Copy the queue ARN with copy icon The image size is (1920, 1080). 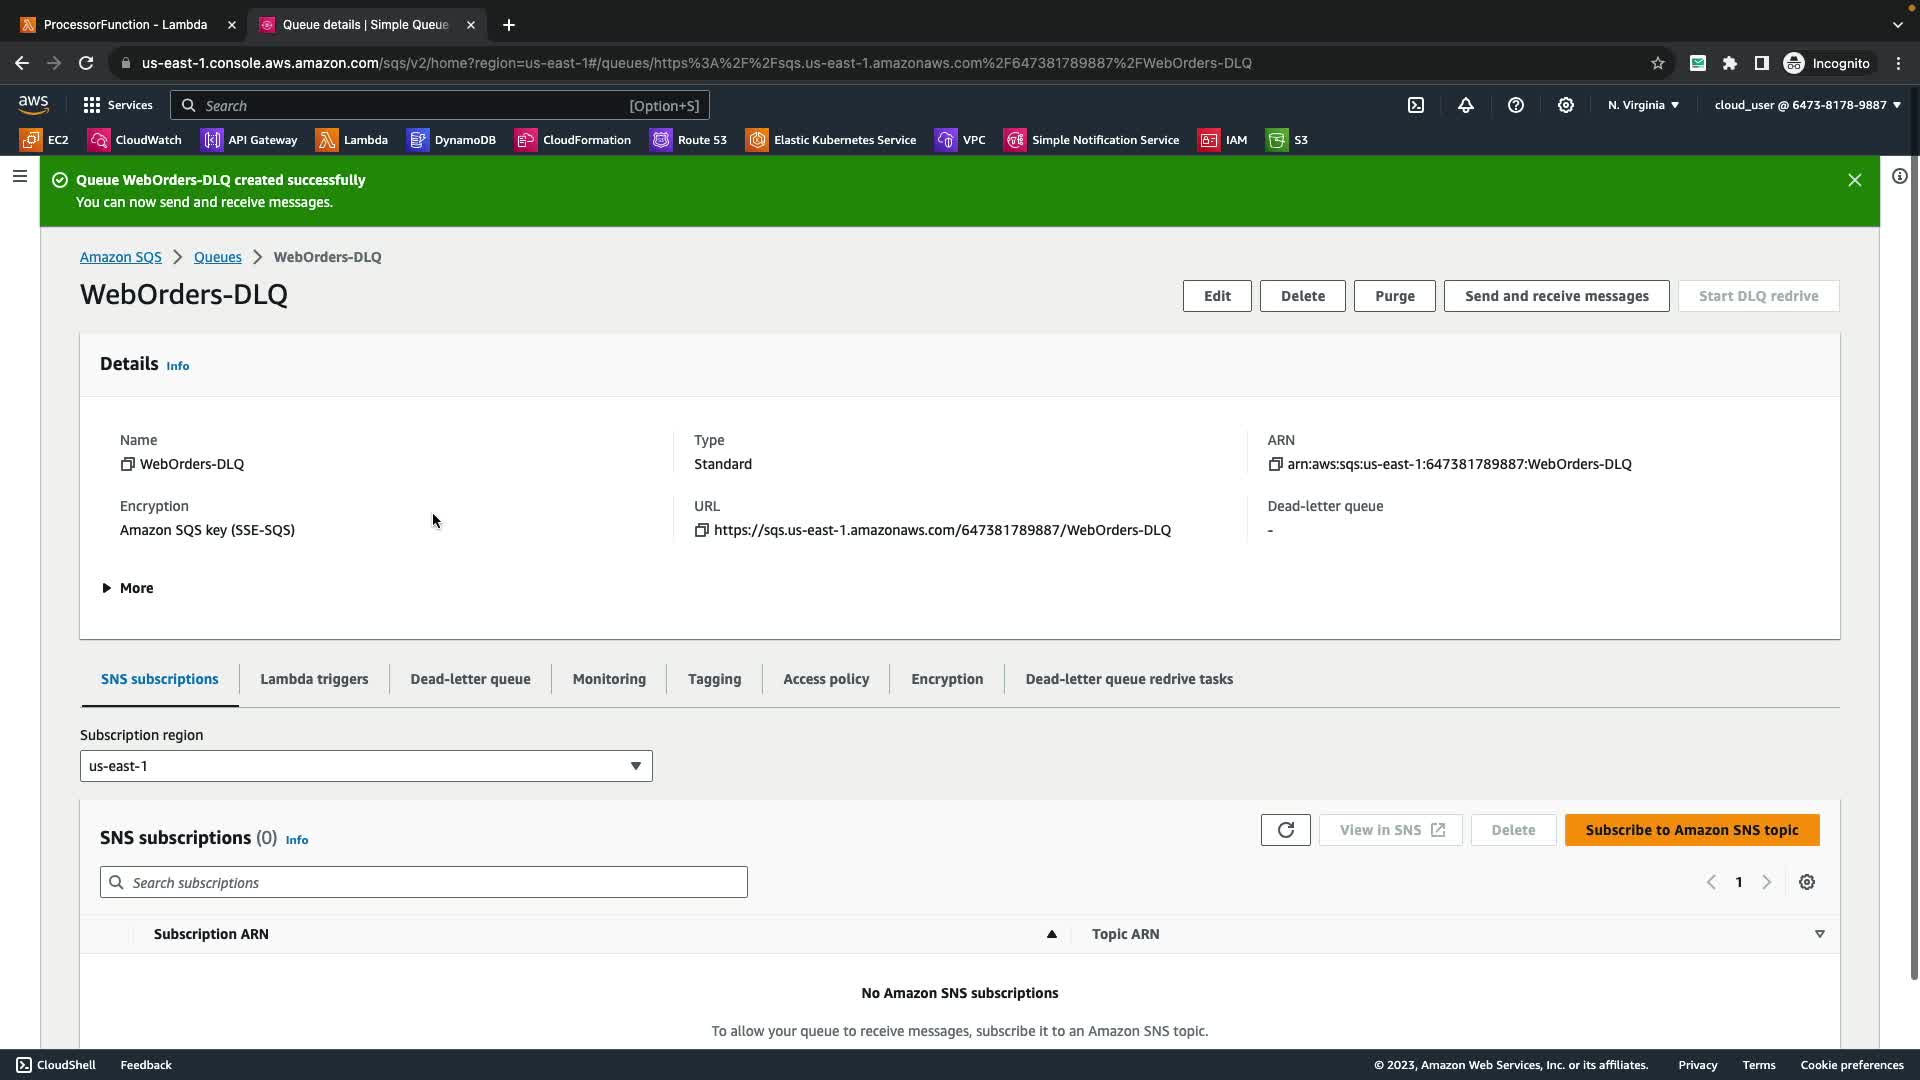pos(1275,464)
